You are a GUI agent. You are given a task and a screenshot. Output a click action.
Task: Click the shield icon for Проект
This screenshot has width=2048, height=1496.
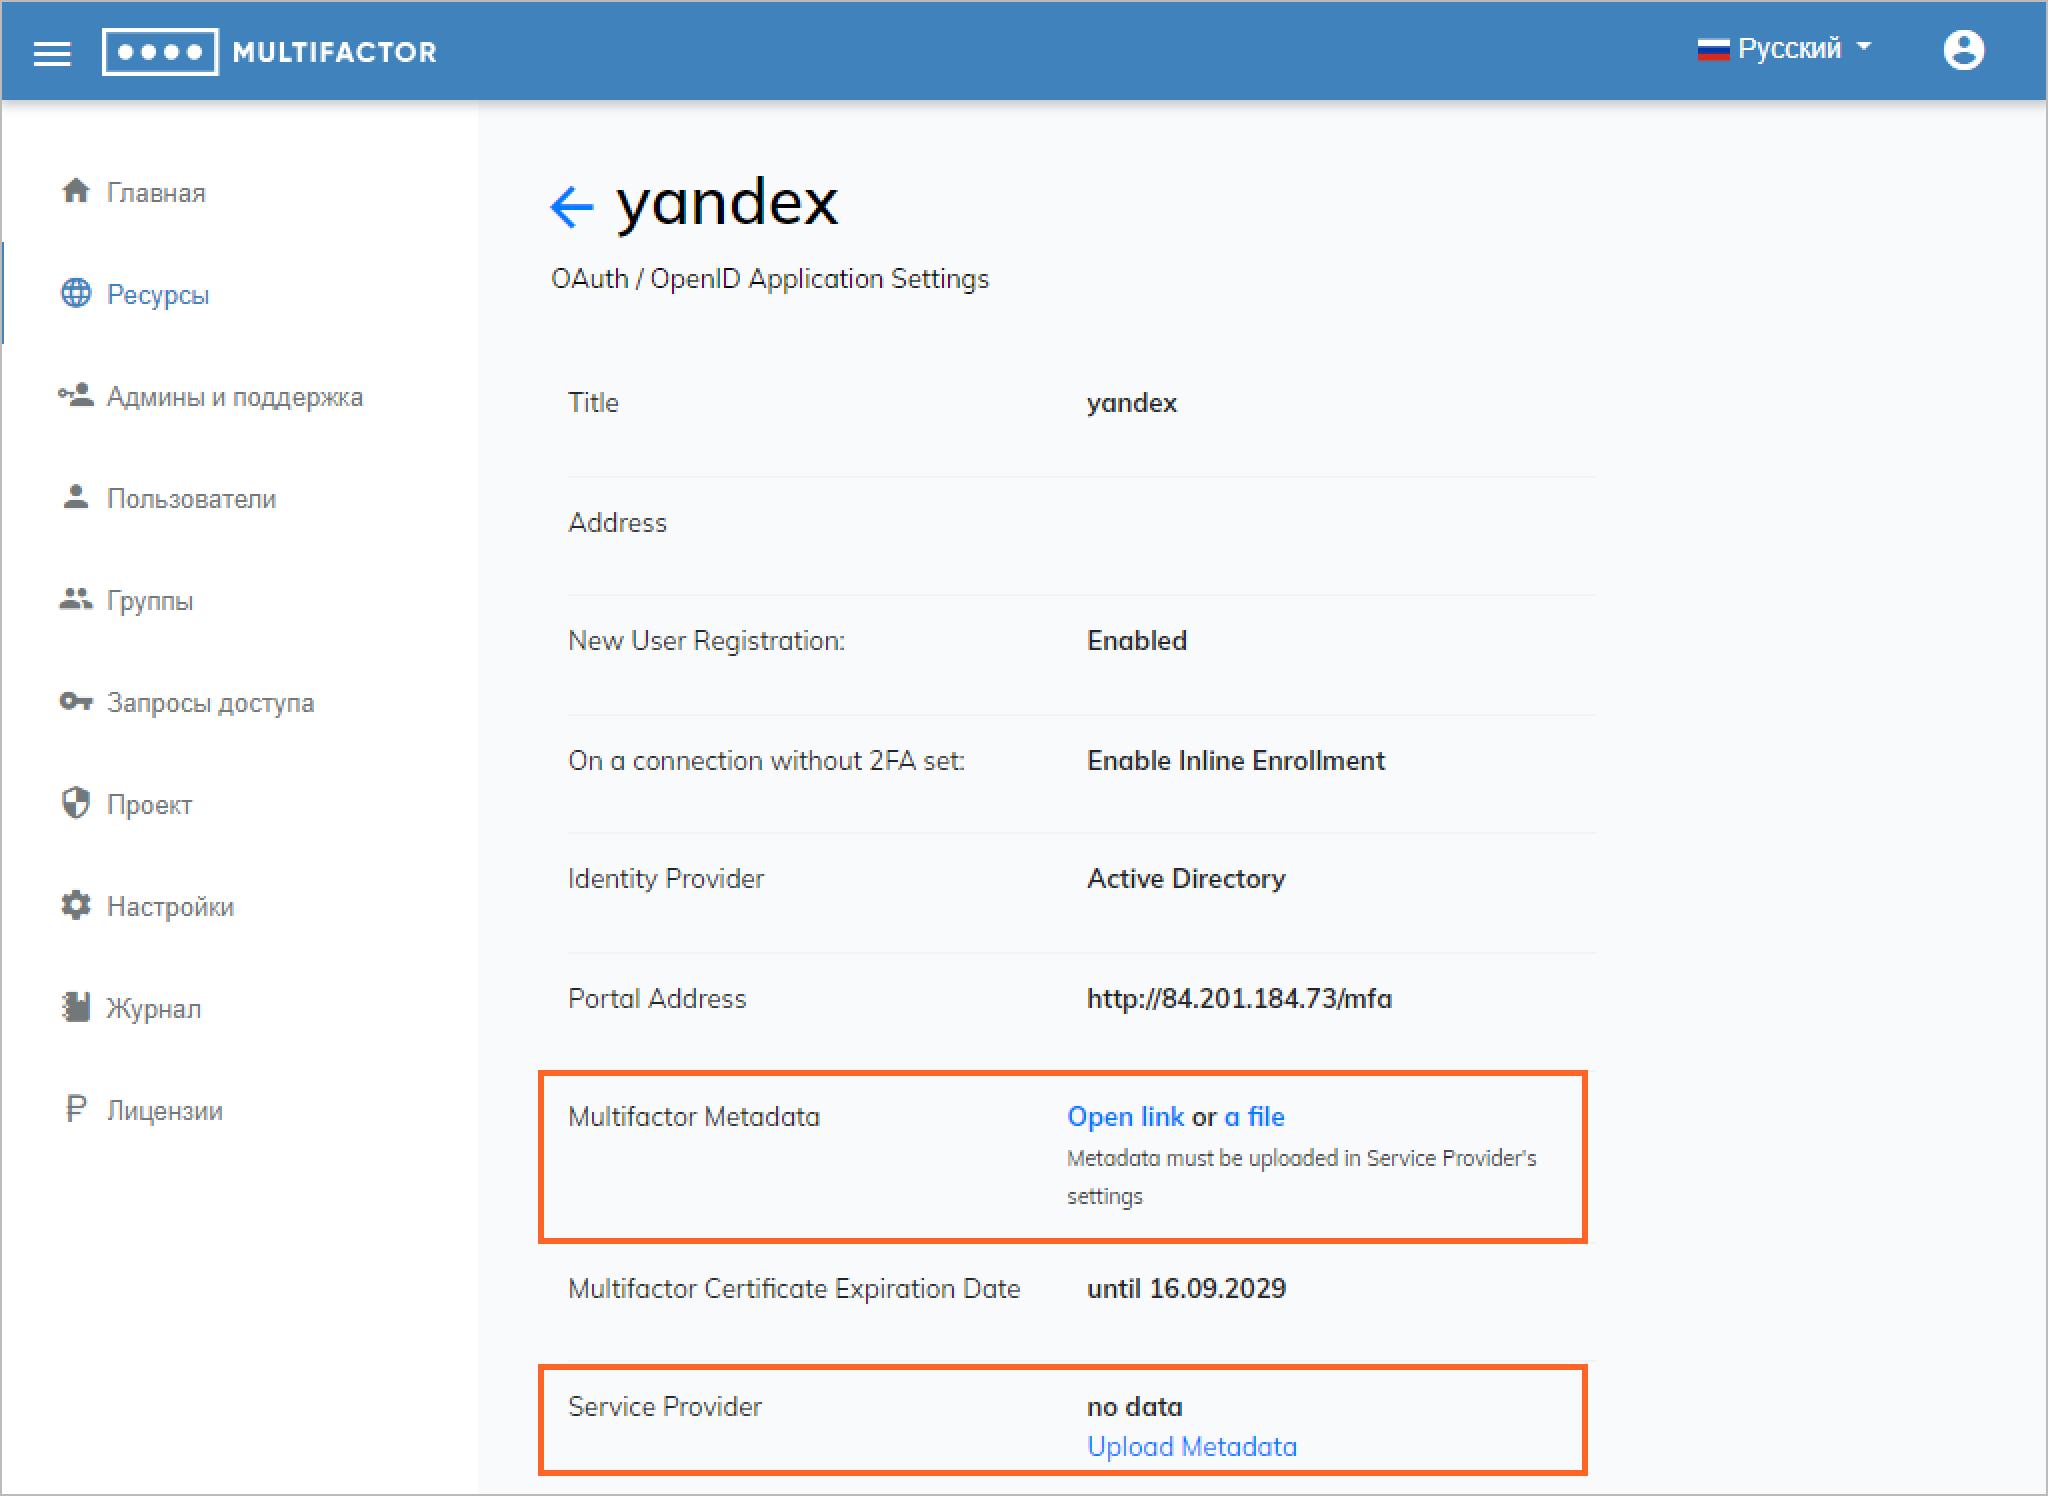[76, 803]
